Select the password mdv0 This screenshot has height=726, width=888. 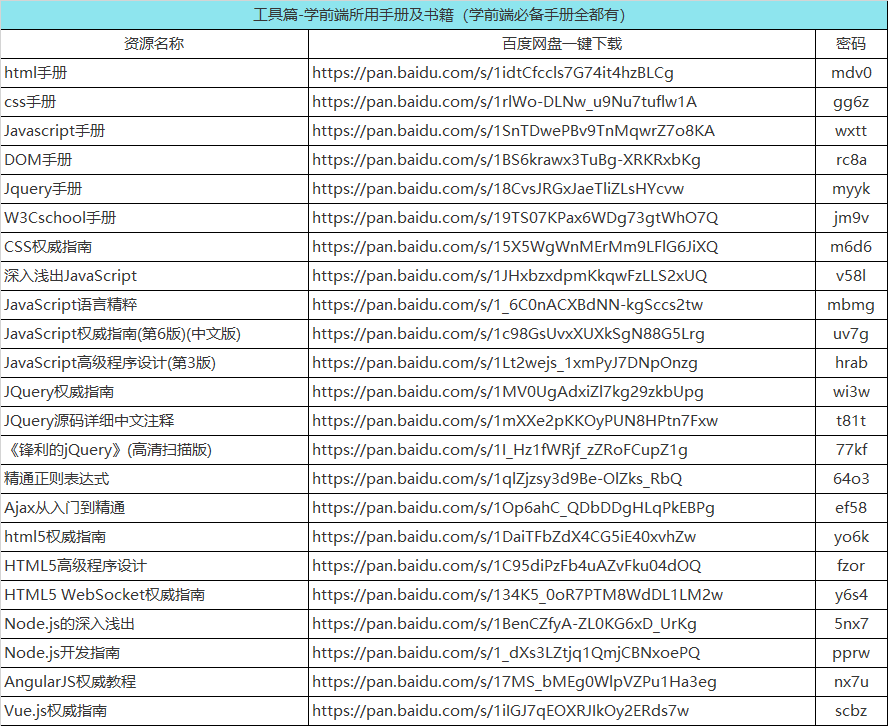click(851, 73)
